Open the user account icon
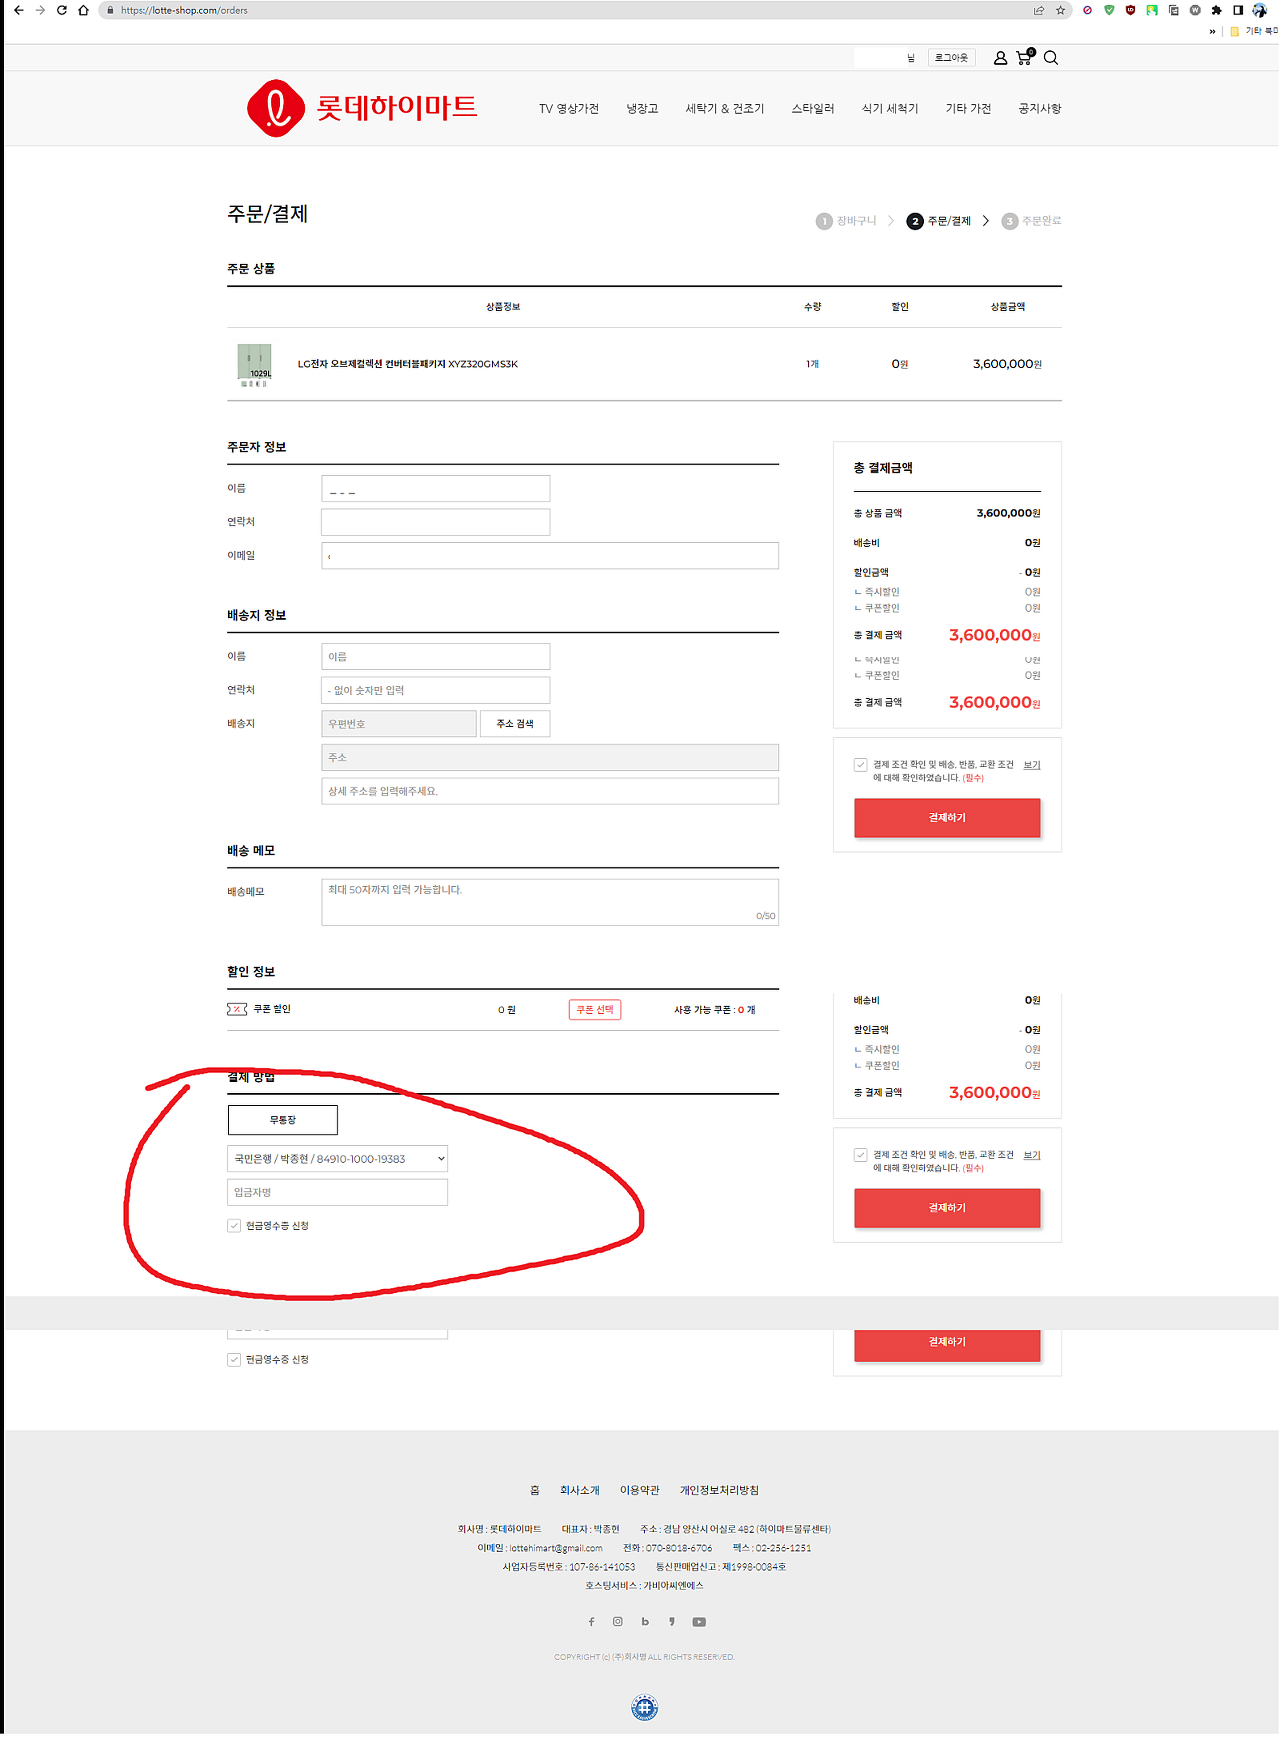This screenshot has width=1280, height=1764. tap(1000, 58)
